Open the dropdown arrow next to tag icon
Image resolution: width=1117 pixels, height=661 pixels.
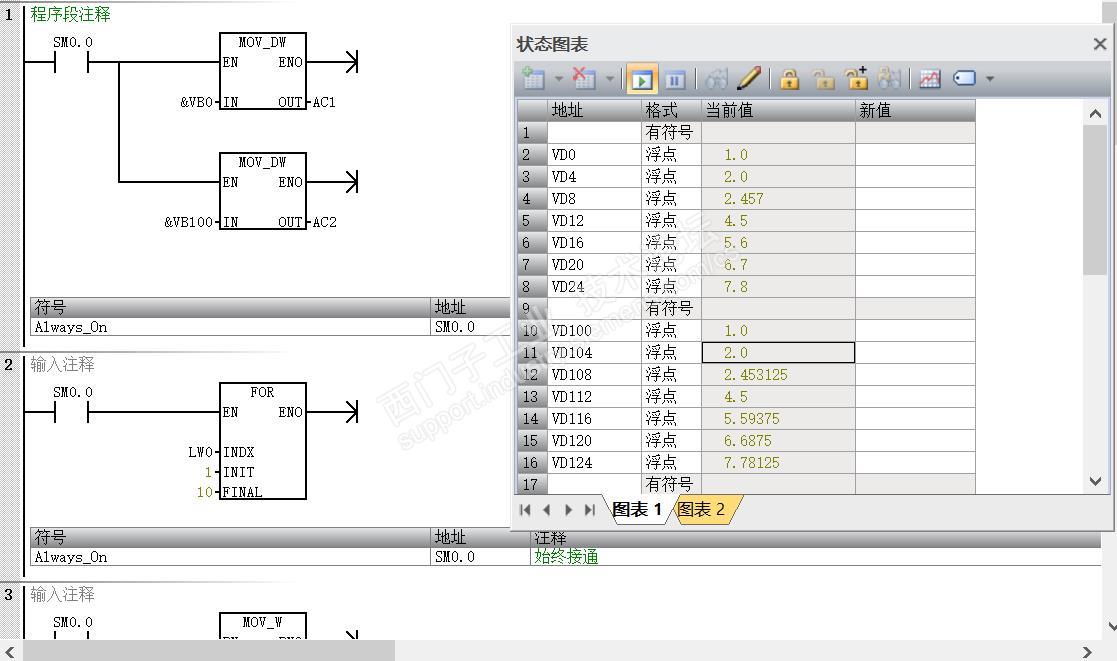pos(989,79)
